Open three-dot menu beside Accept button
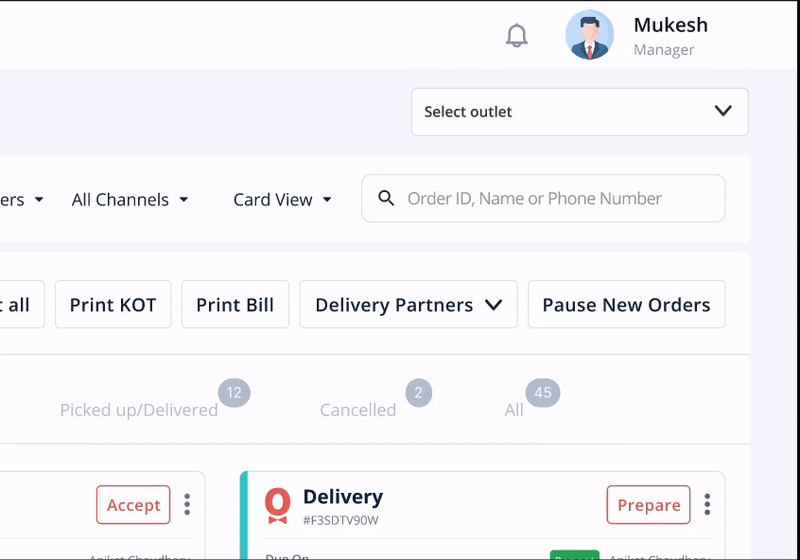Screen dimensions: 800x560 tap(187, 505)
